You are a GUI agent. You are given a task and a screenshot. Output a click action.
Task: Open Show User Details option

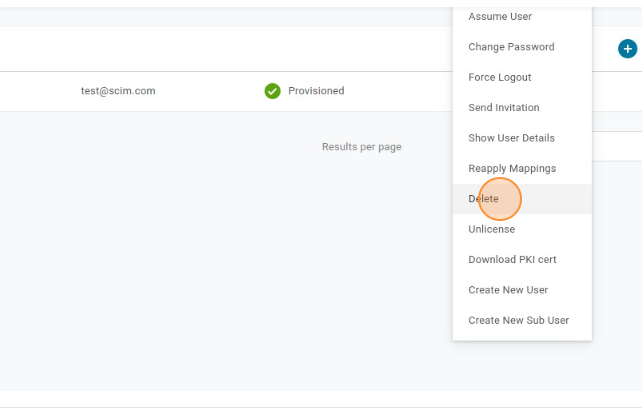point(522,138)
